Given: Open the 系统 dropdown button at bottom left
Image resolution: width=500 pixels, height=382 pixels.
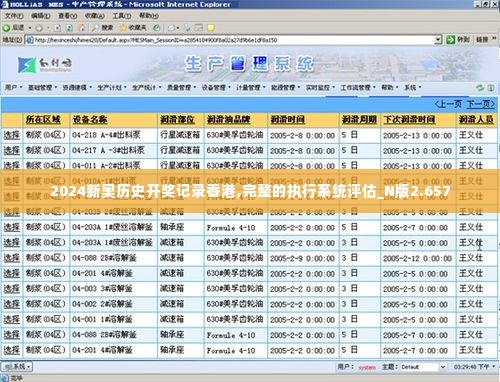Looking at the screenshot, I should [x=16, y=367].
